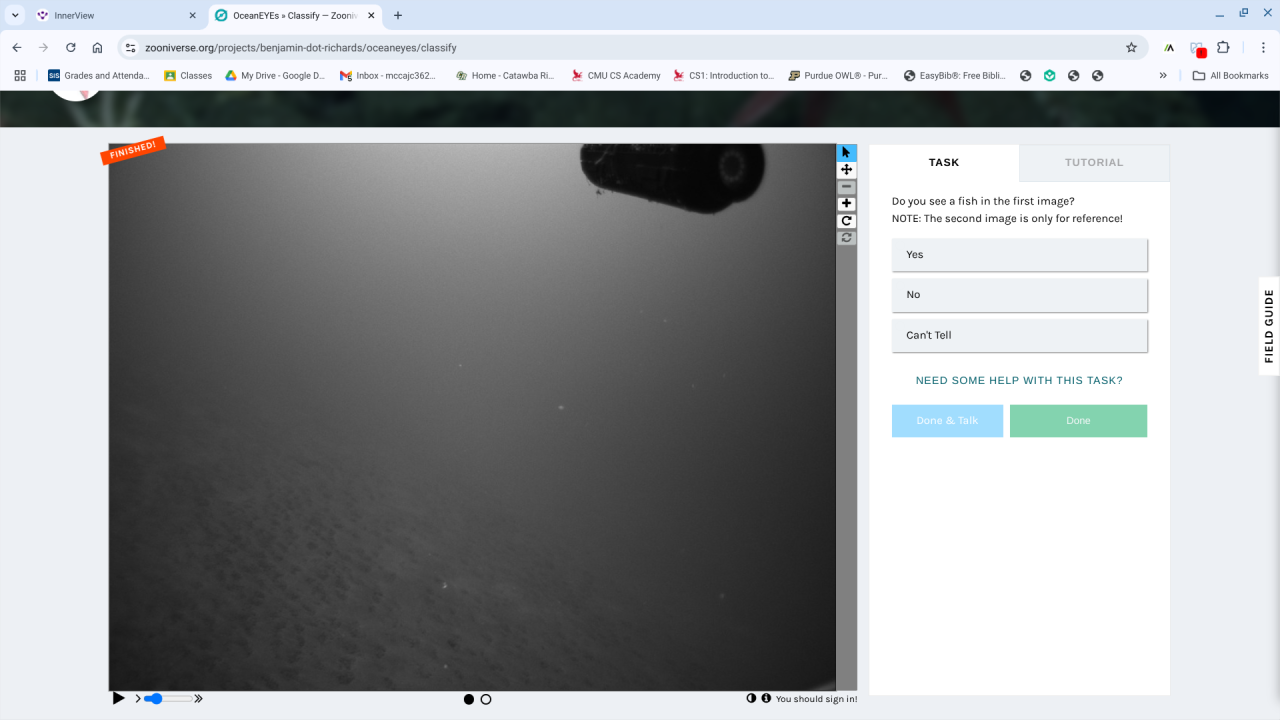
Task: Click the green shield bookmark icon
Action: pyautogui.click(x=1049, y=75)
